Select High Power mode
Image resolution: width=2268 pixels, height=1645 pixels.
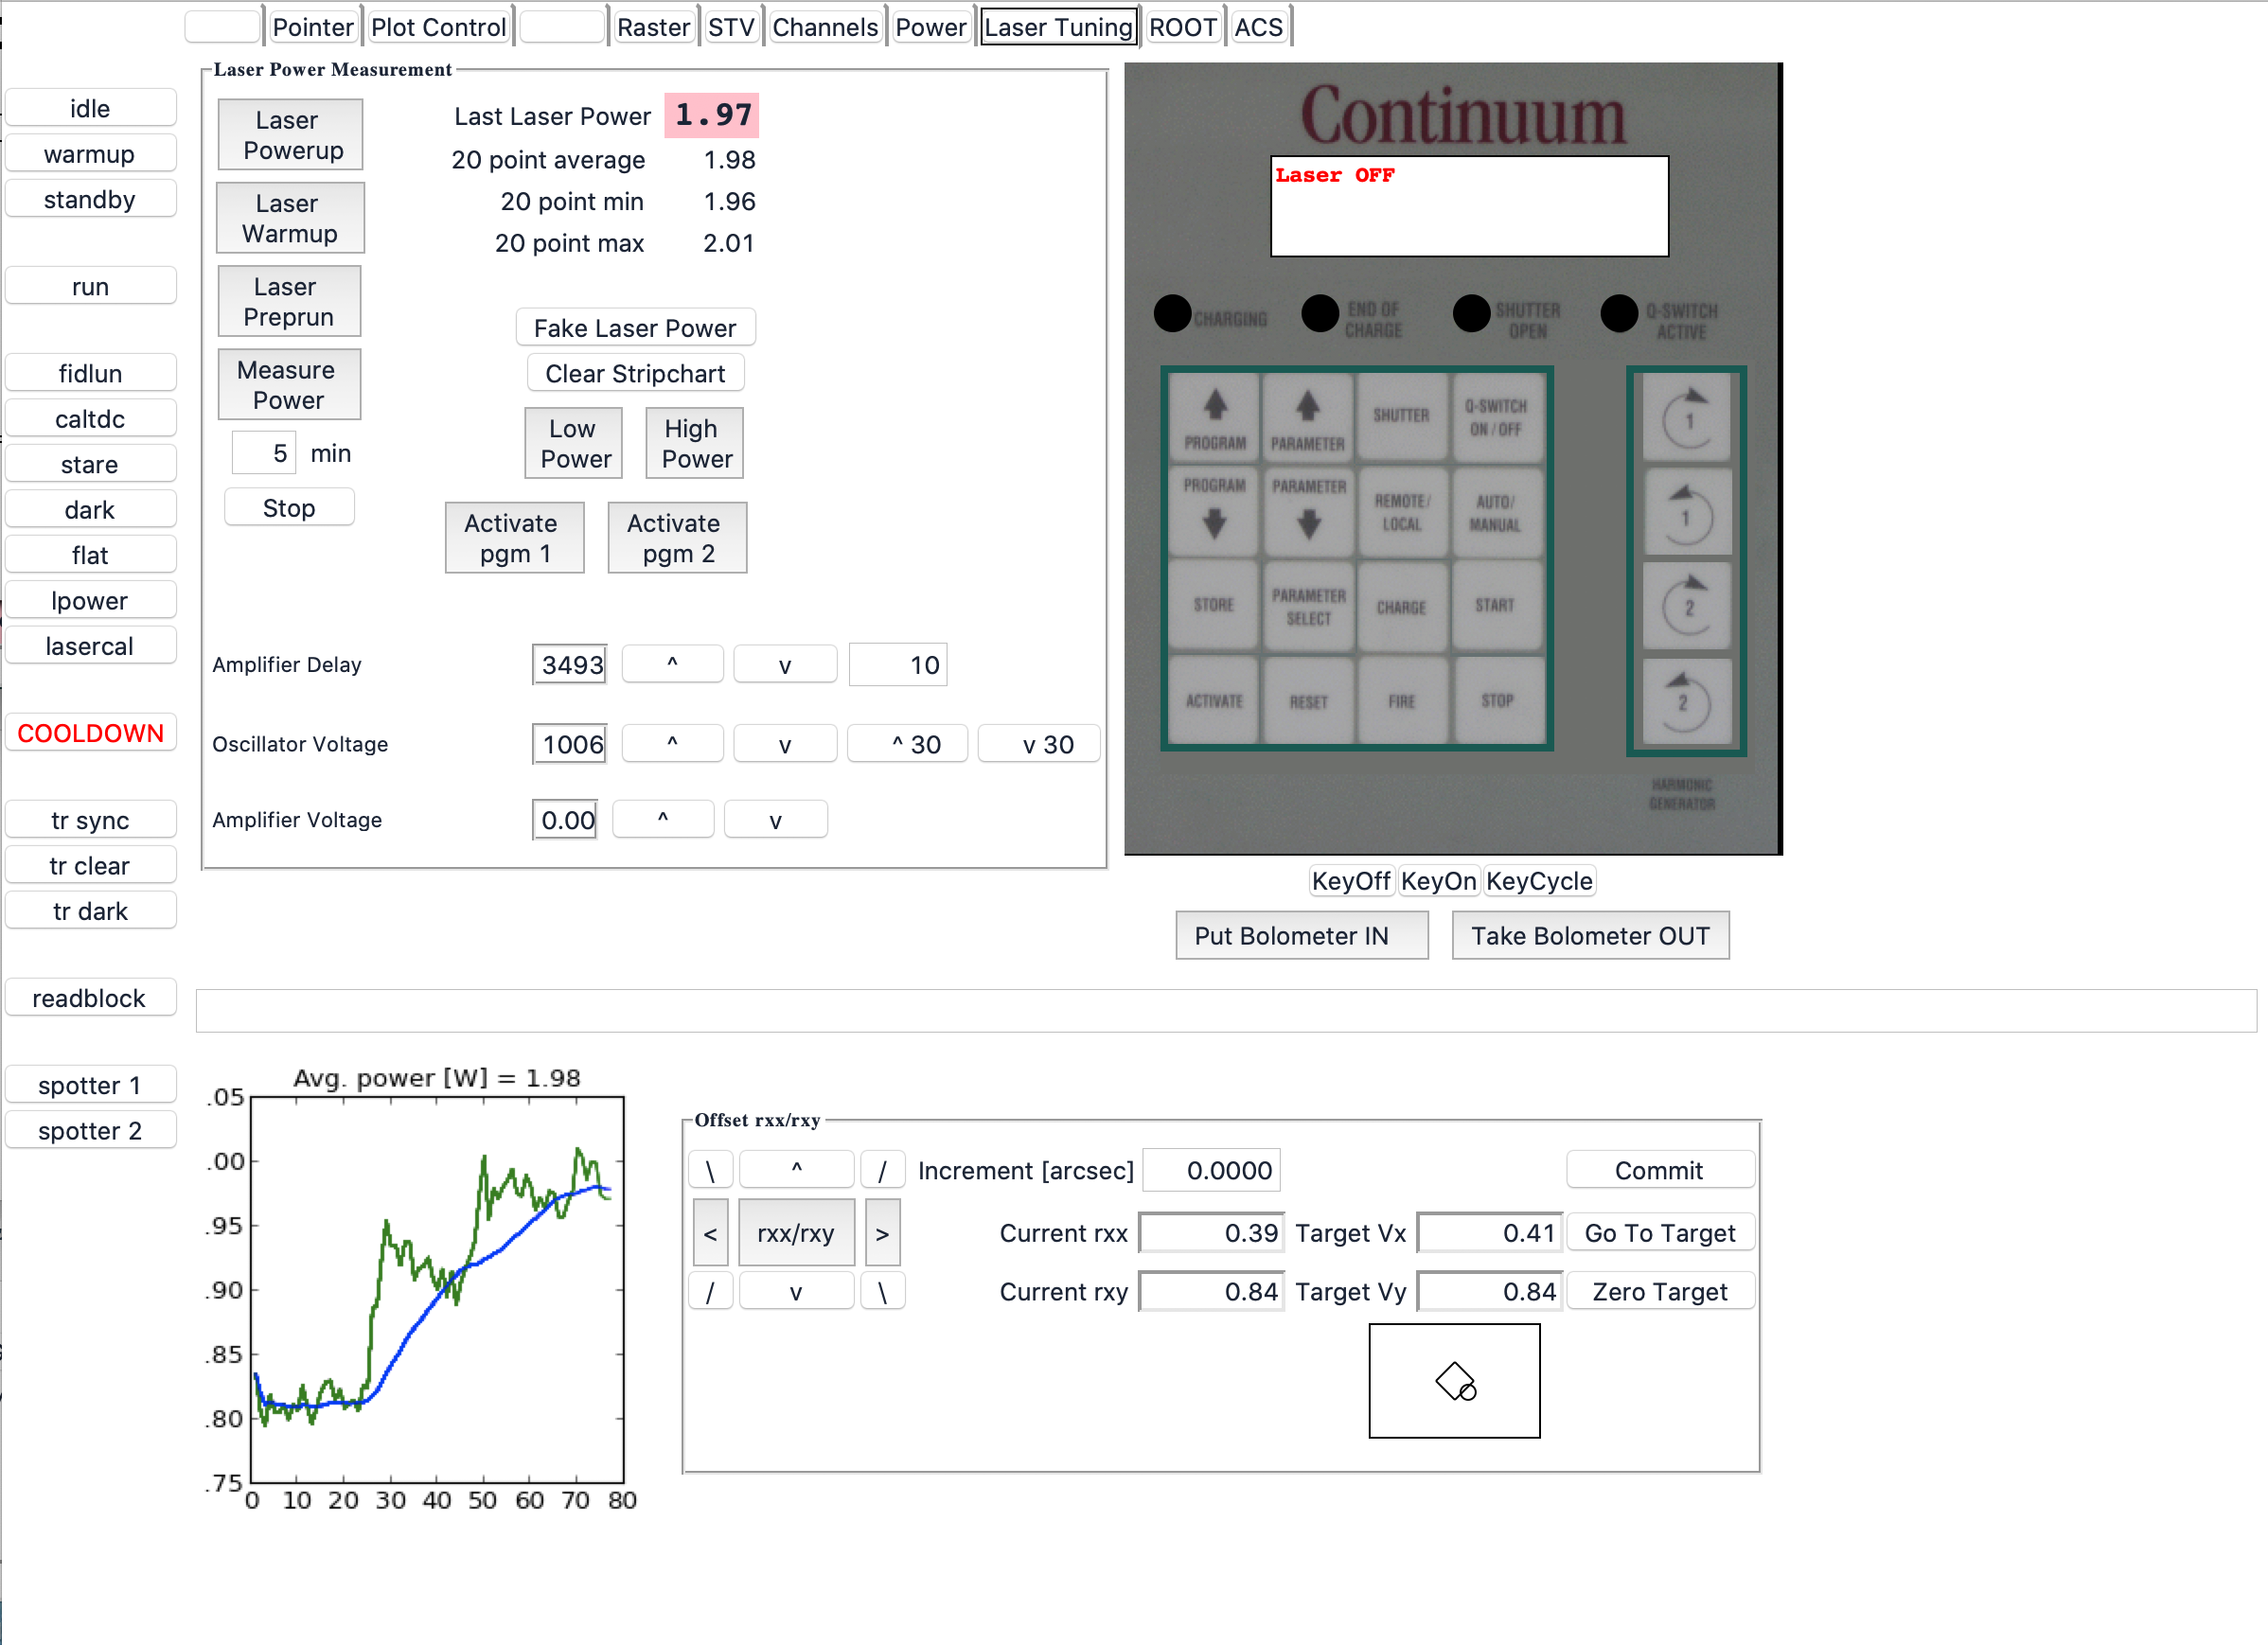(x=695, y=443)
